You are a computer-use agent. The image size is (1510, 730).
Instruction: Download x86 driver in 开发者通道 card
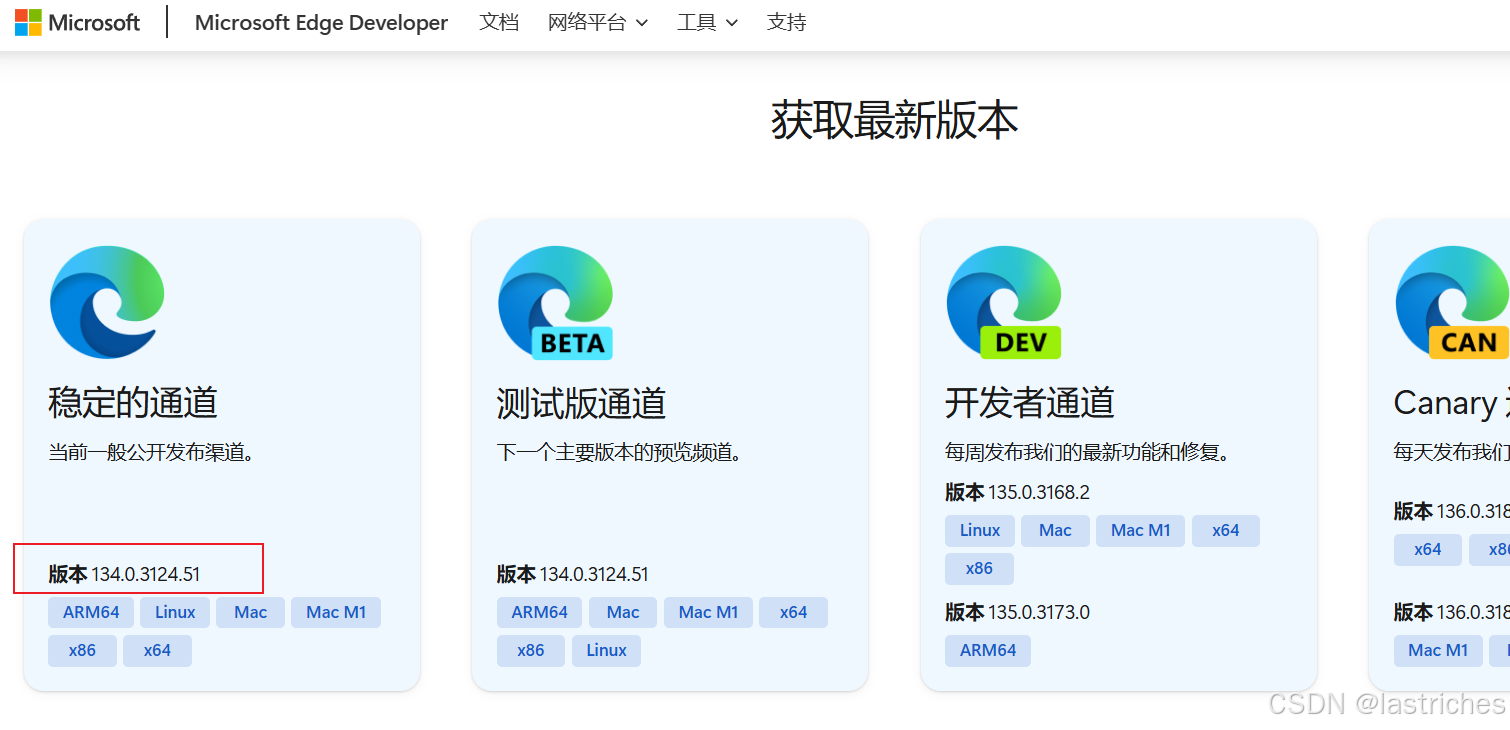[979, 568]
